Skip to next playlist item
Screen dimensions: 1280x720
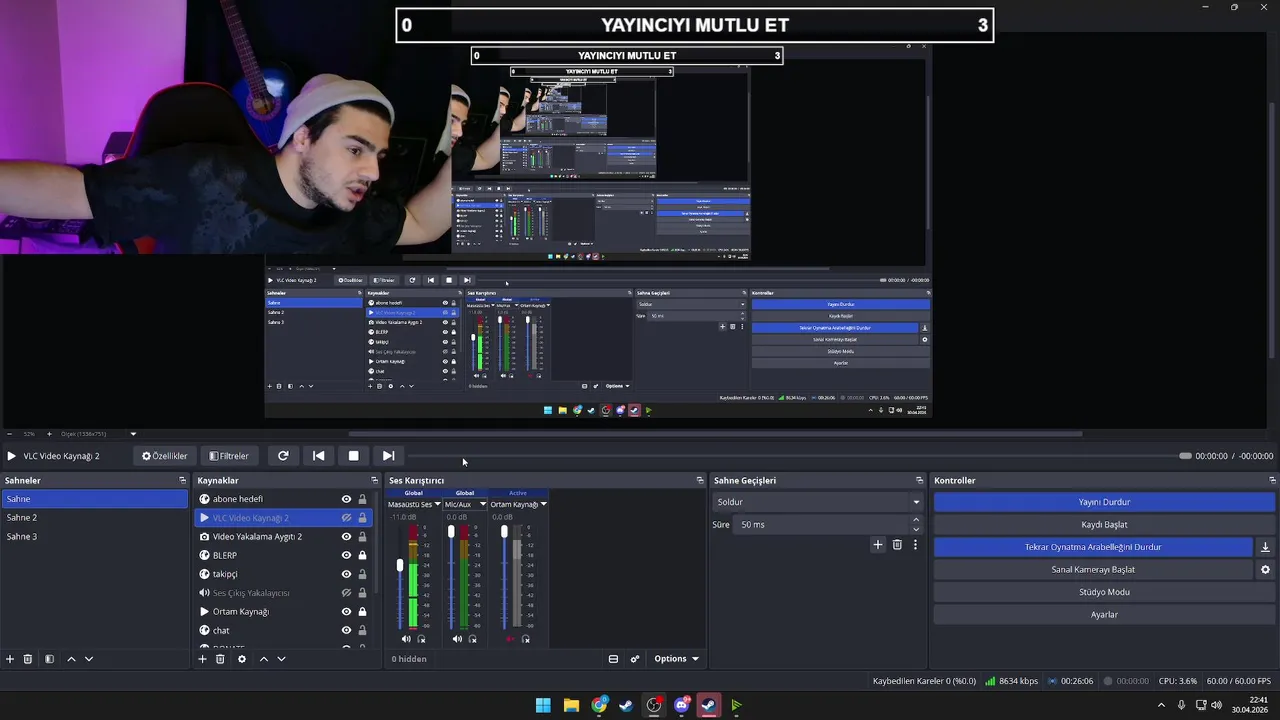tap(388, 456)
